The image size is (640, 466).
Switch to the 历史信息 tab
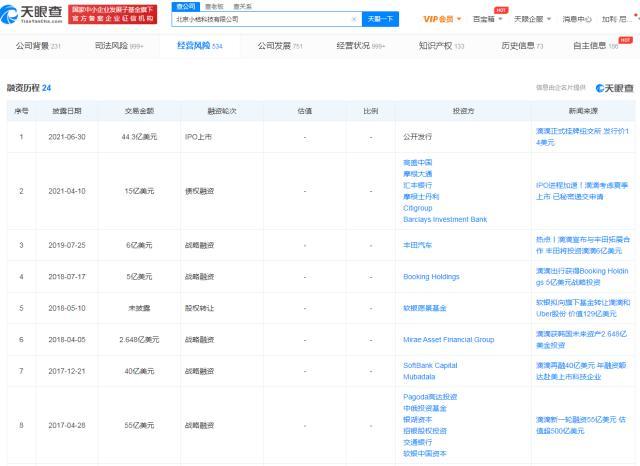(x=522, y=46)
